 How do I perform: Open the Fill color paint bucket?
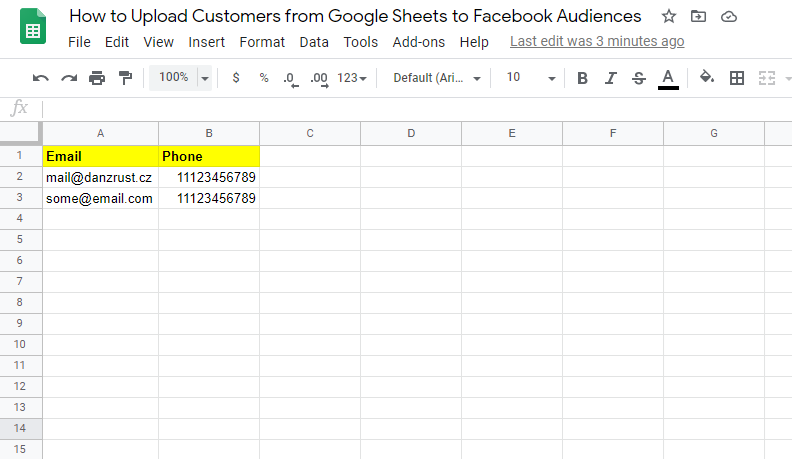(x=707, y=77)
